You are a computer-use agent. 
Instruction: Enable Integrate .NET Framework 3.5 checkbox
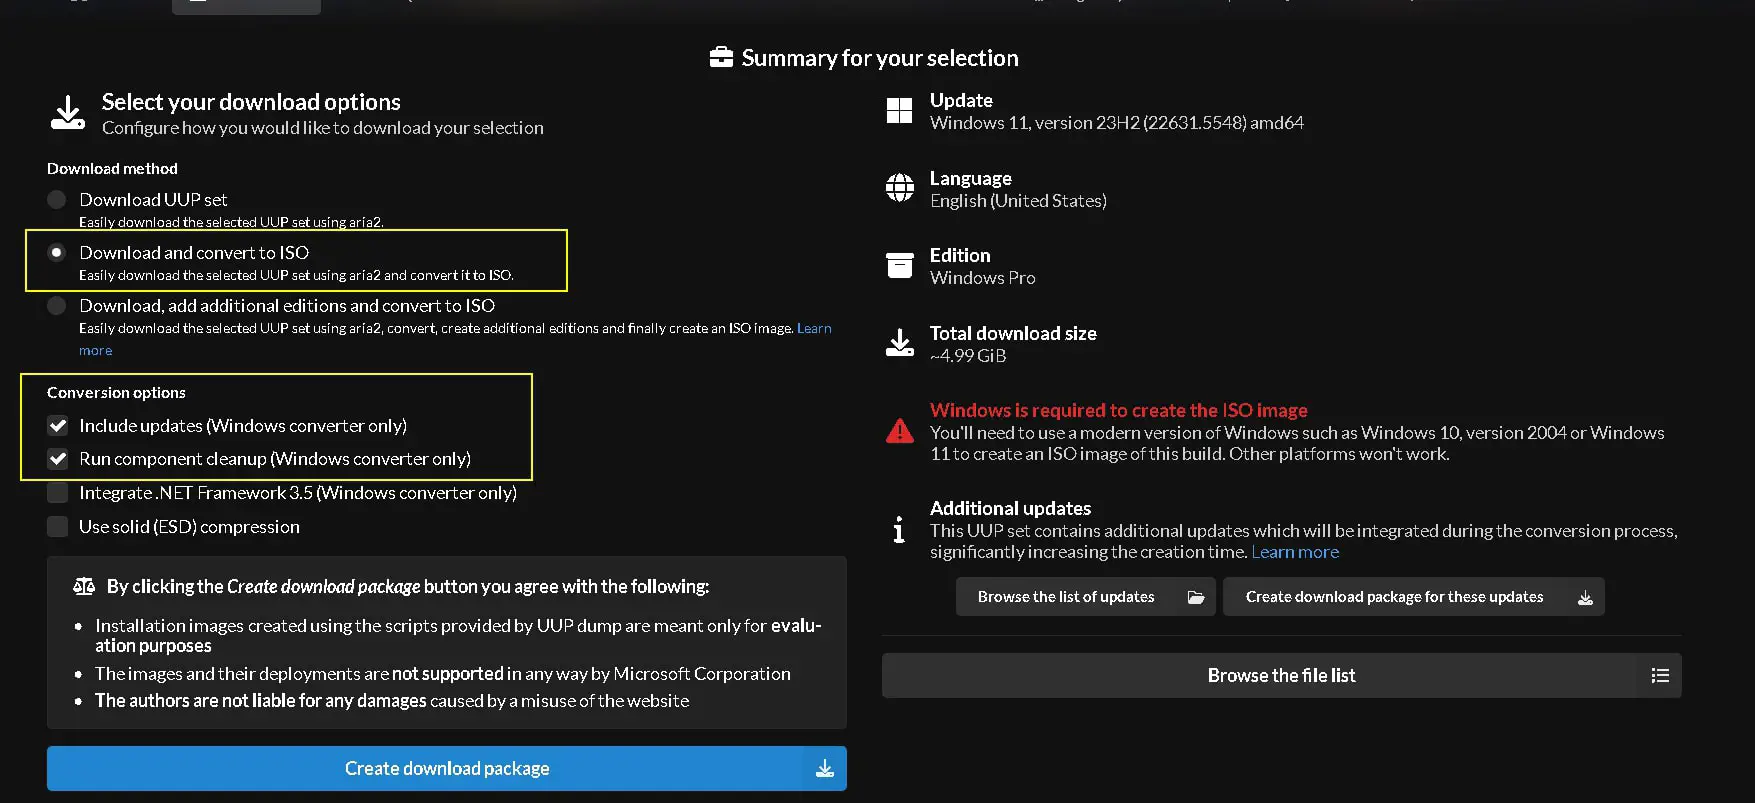tap(58, 493)
